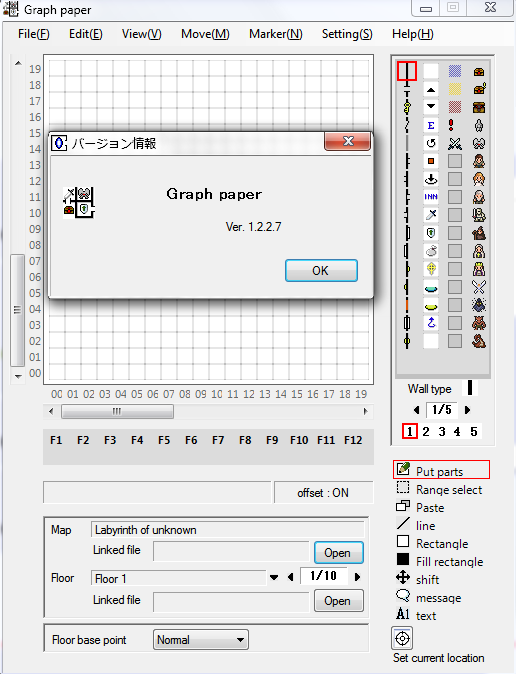Select the red exclamation mark marker
Viewport: 516px width, 674px height.
451,125
